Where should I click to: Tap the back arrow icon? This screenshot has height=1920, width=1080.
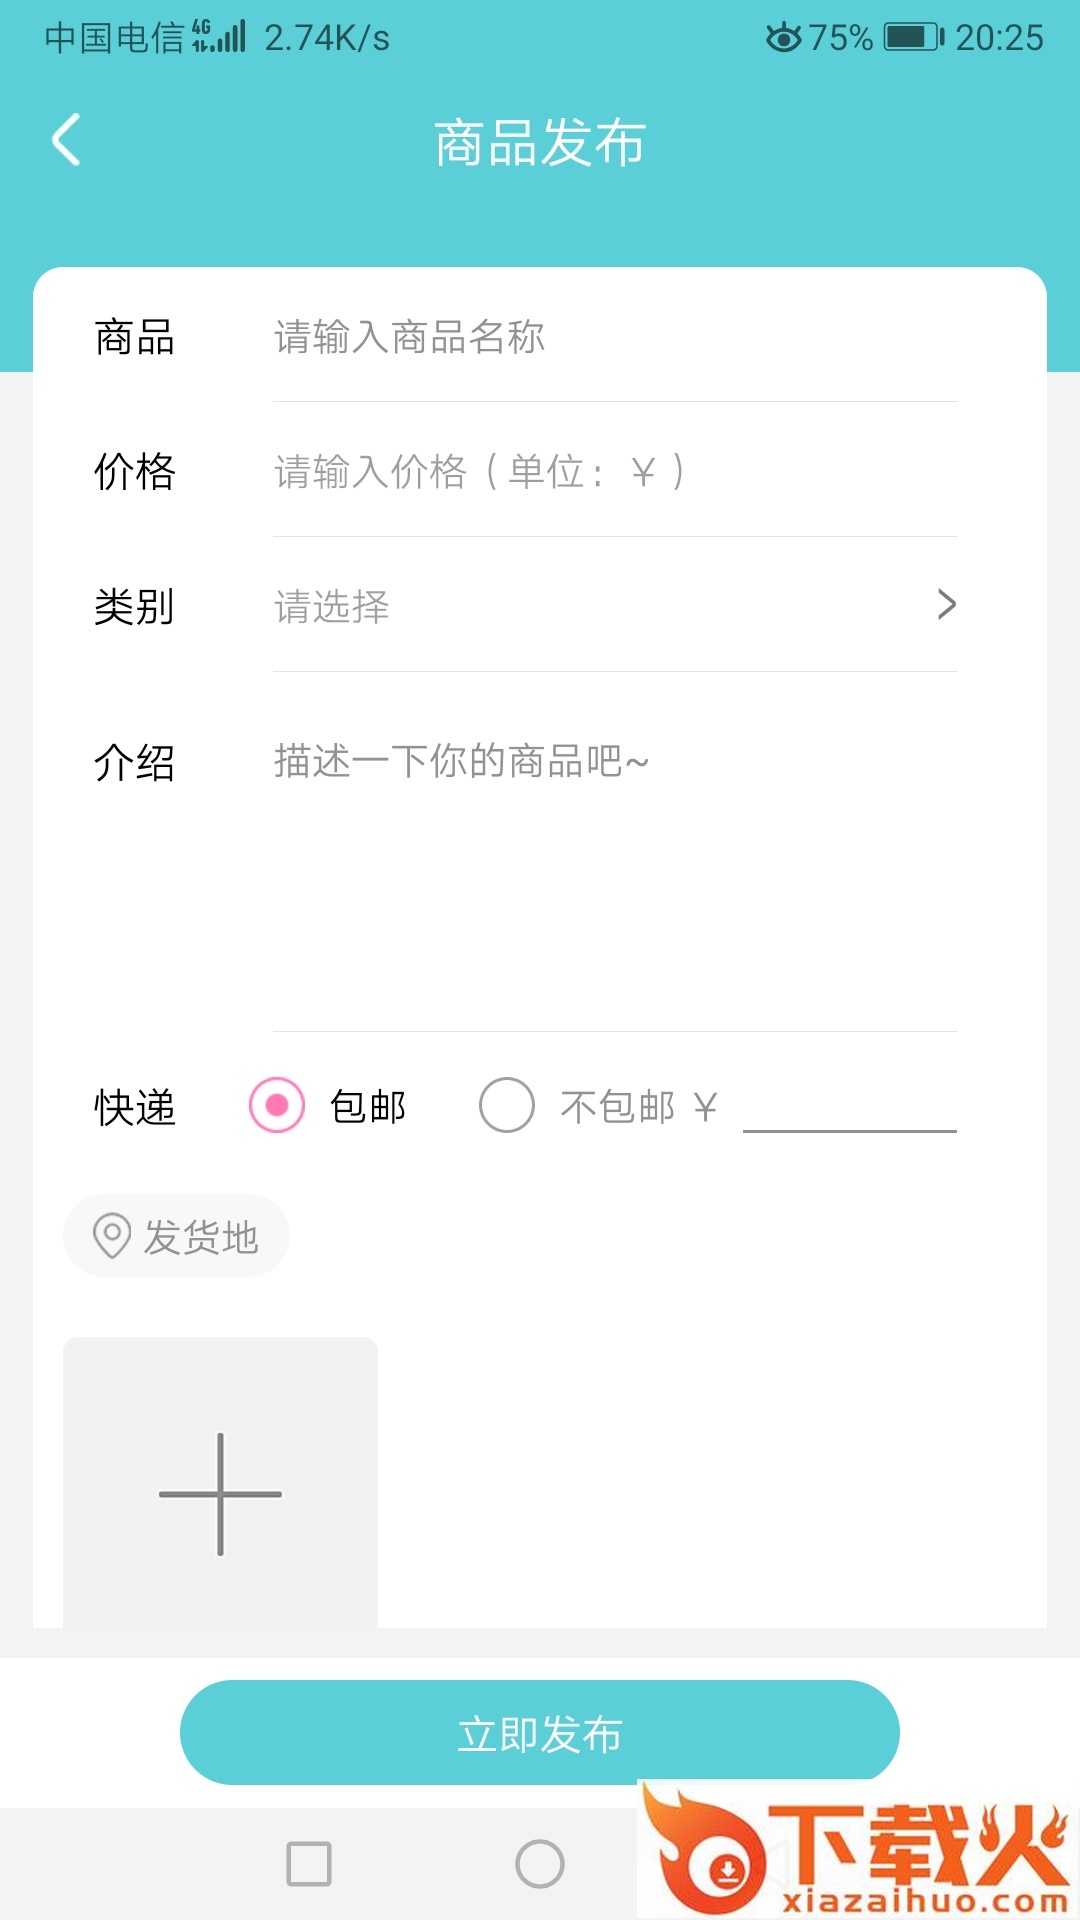(66, 140)
